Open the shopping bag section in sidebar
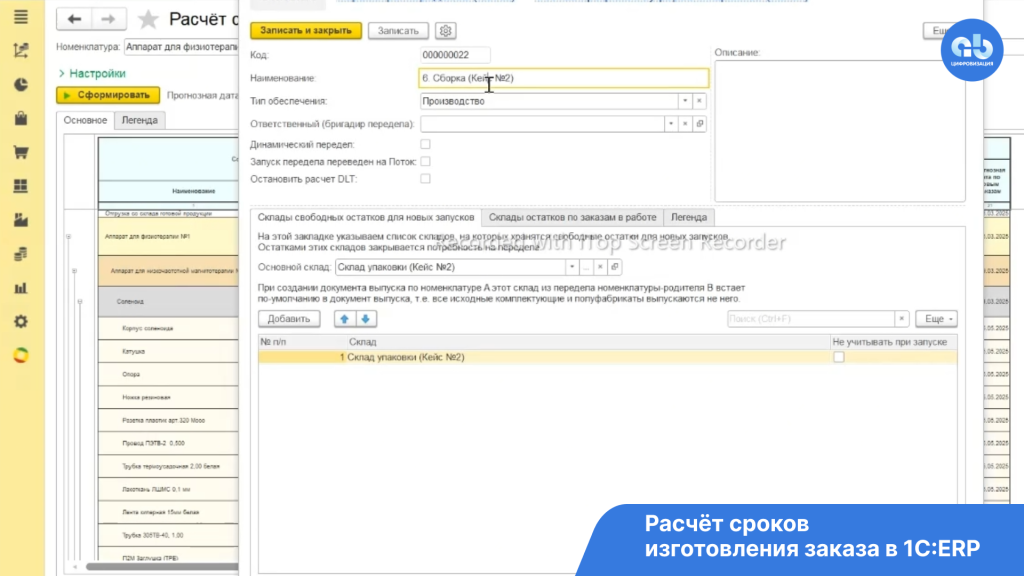Image resolution: width=1024 pixels, height=576 pixels. 21,118
